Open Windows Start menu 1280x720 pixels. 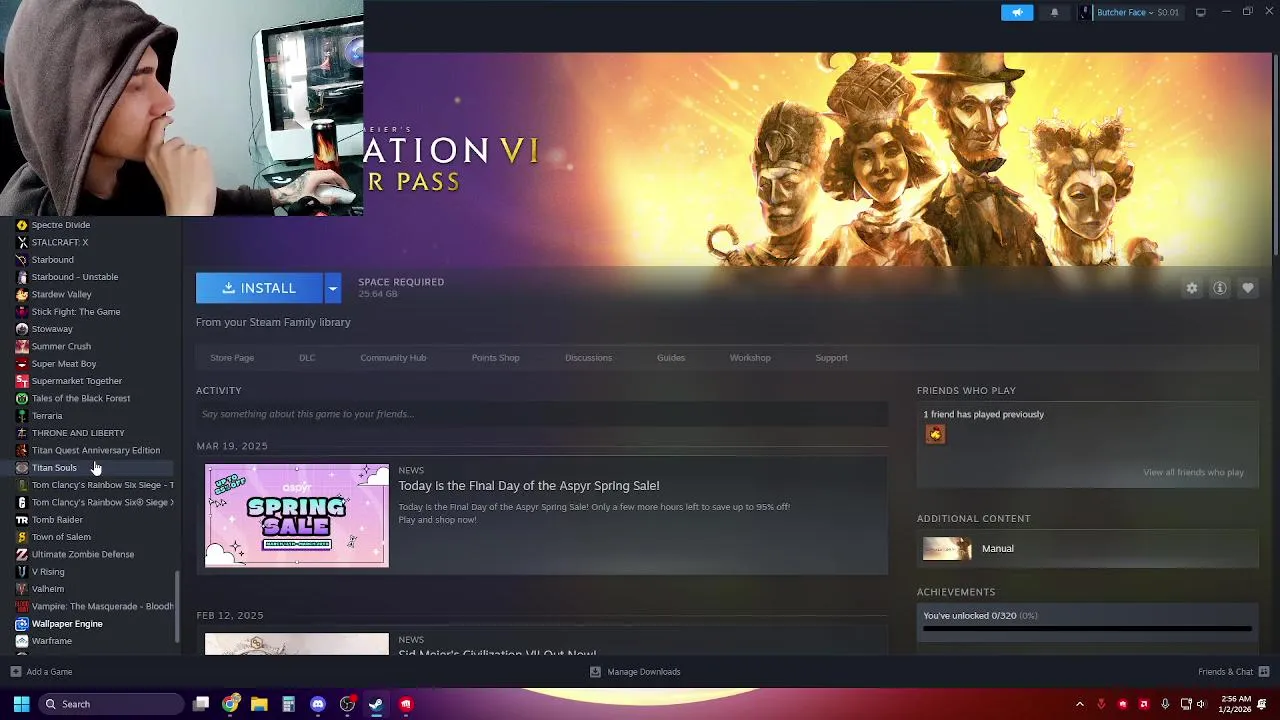[x=21, y=704]
